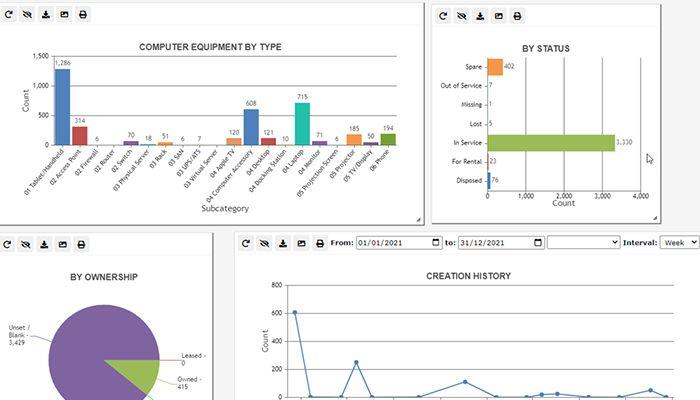Refresh the By Ownership chart
Screen dimensions: 700x400
tap(7, 244)
